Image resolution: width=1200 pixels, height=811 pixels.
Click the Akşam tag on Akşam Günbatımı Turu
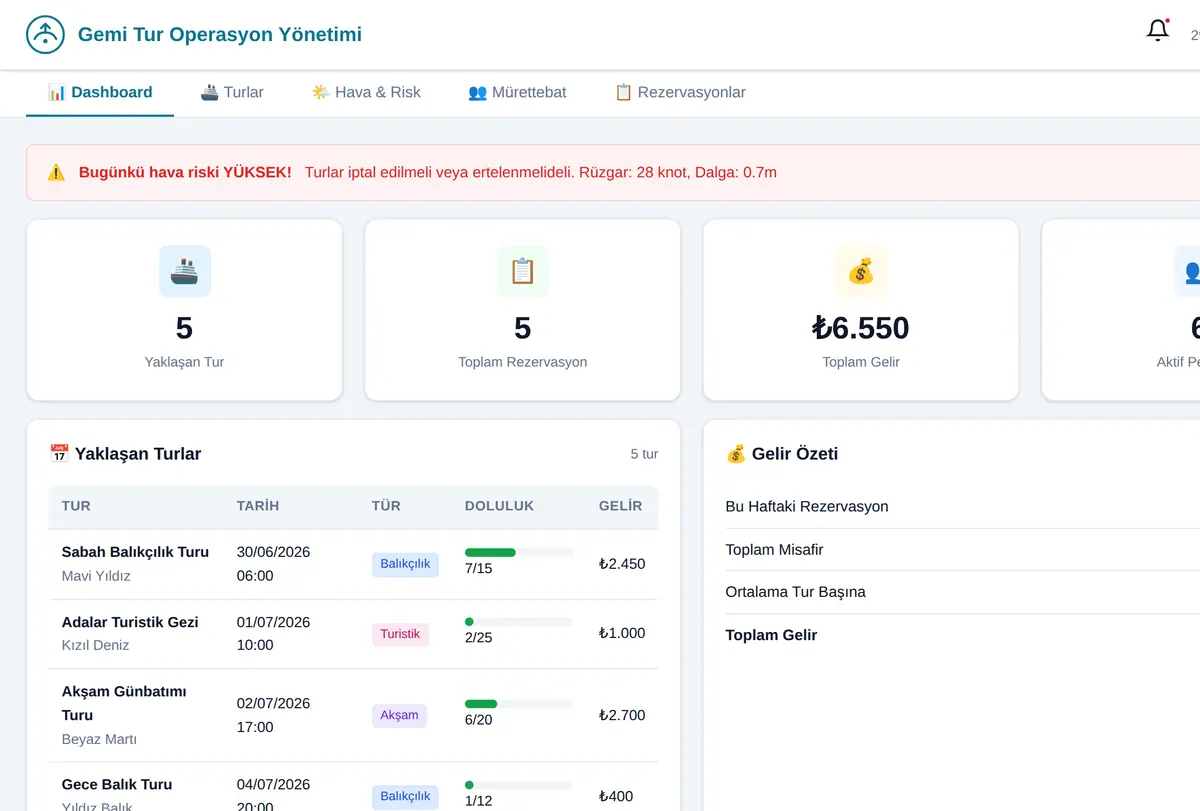(399, 715)
